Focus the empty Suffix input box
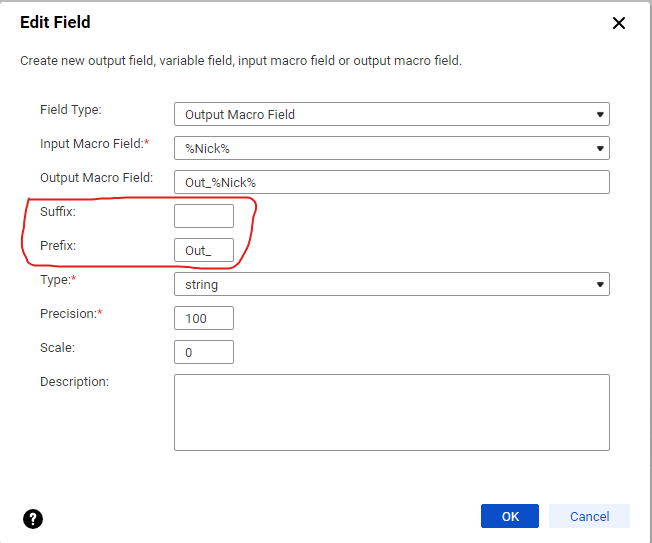Image resolution: width=652 pixels, height=543 pixels. click(204, 216)
